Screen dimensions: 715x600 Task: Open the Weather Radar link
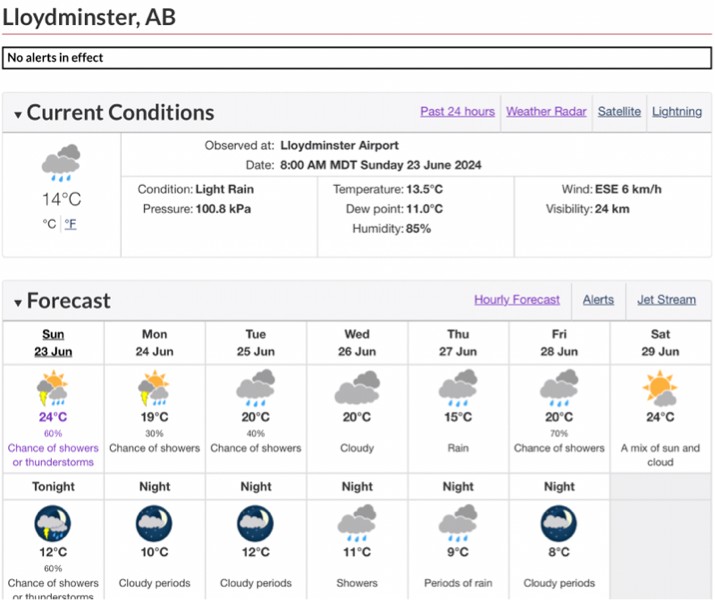(x=546, y=112)
